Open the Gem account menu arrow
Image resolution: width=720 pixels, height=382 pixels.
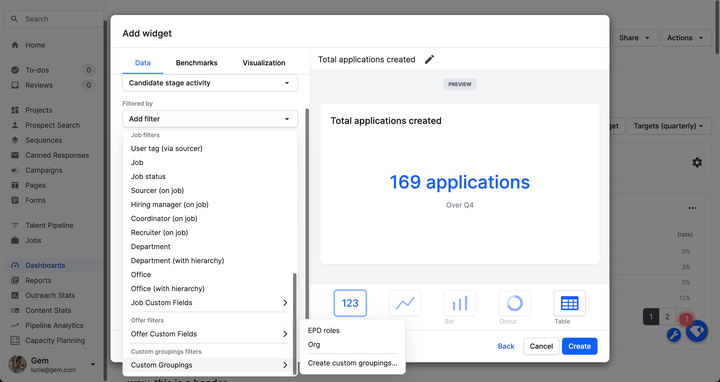coord(93,364)
